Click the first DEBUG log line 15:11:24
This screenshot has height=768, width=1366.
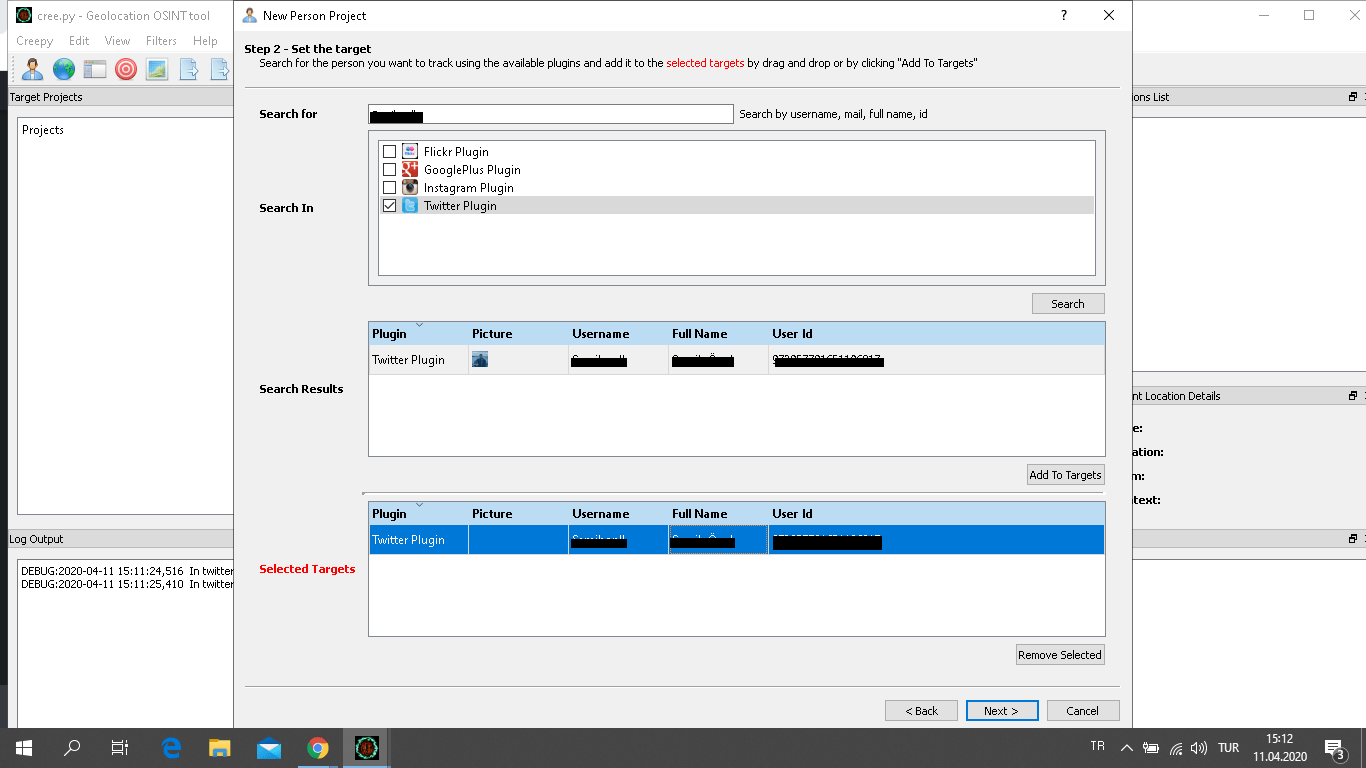126,571
